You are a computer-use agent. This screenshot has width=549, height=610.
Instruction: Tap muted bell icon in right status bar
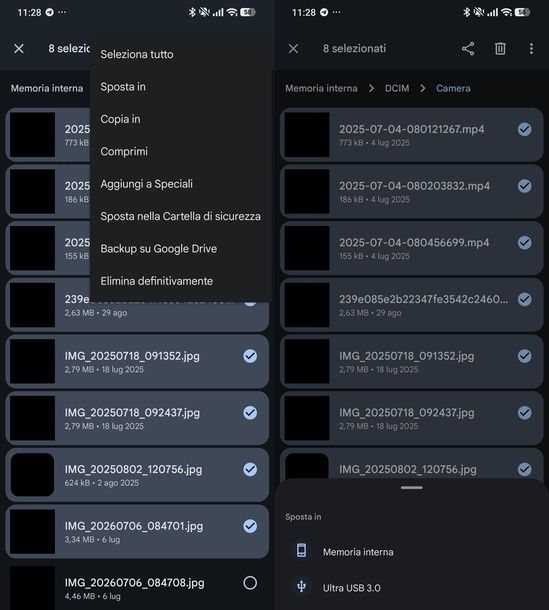[479, 12]
